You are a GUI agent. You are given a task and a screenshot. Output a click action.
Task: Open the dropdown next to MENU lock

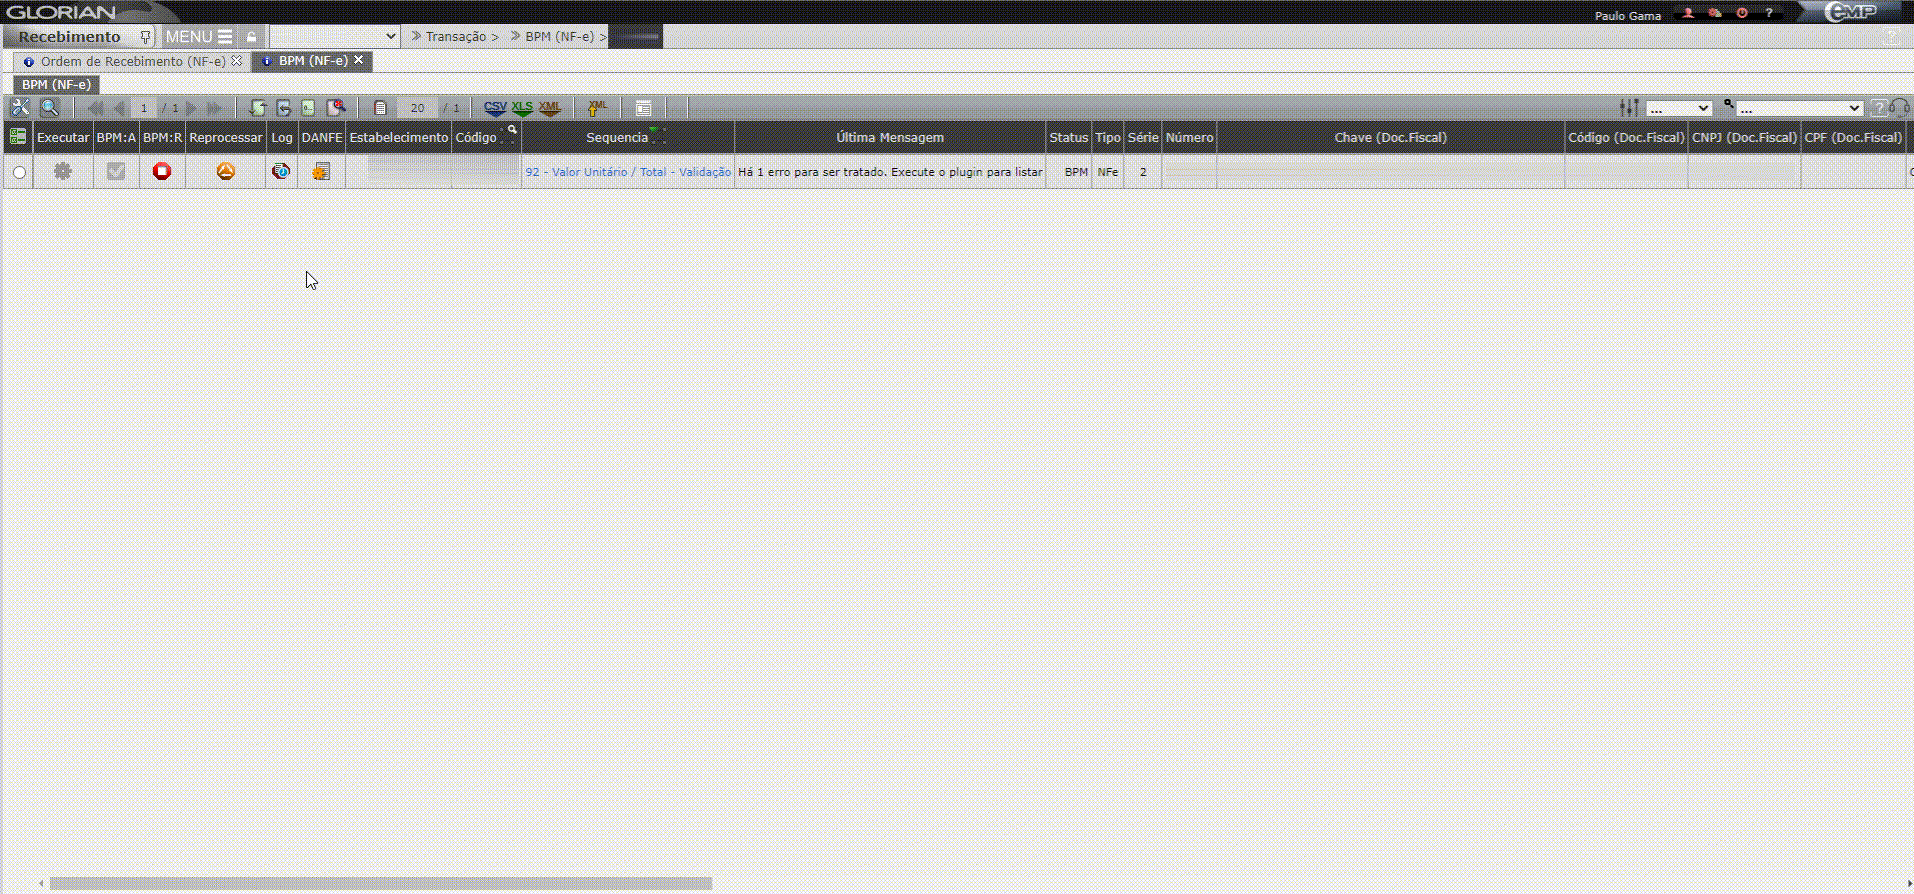point(334,36)
